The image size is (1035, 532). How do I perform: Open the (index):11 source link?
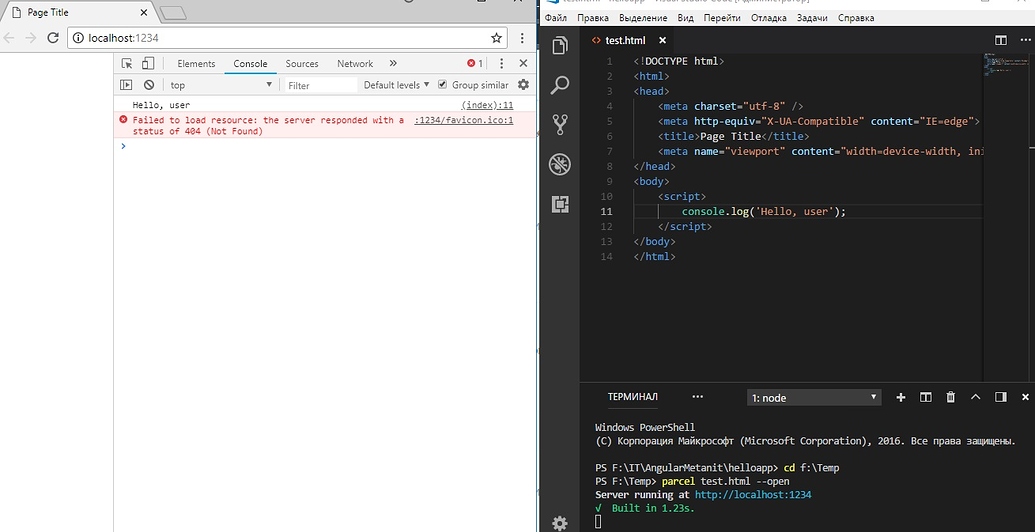(x=487, y=105)
